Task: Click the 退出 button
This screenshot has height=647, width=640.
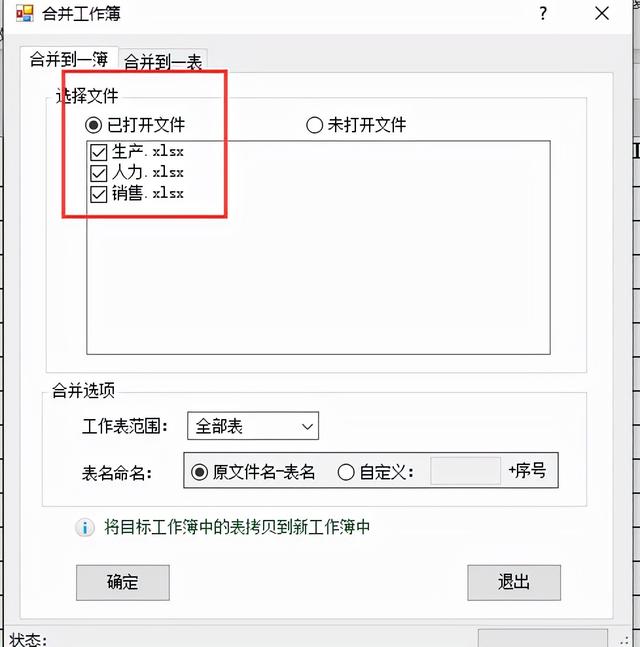Action: pos(514,582)
